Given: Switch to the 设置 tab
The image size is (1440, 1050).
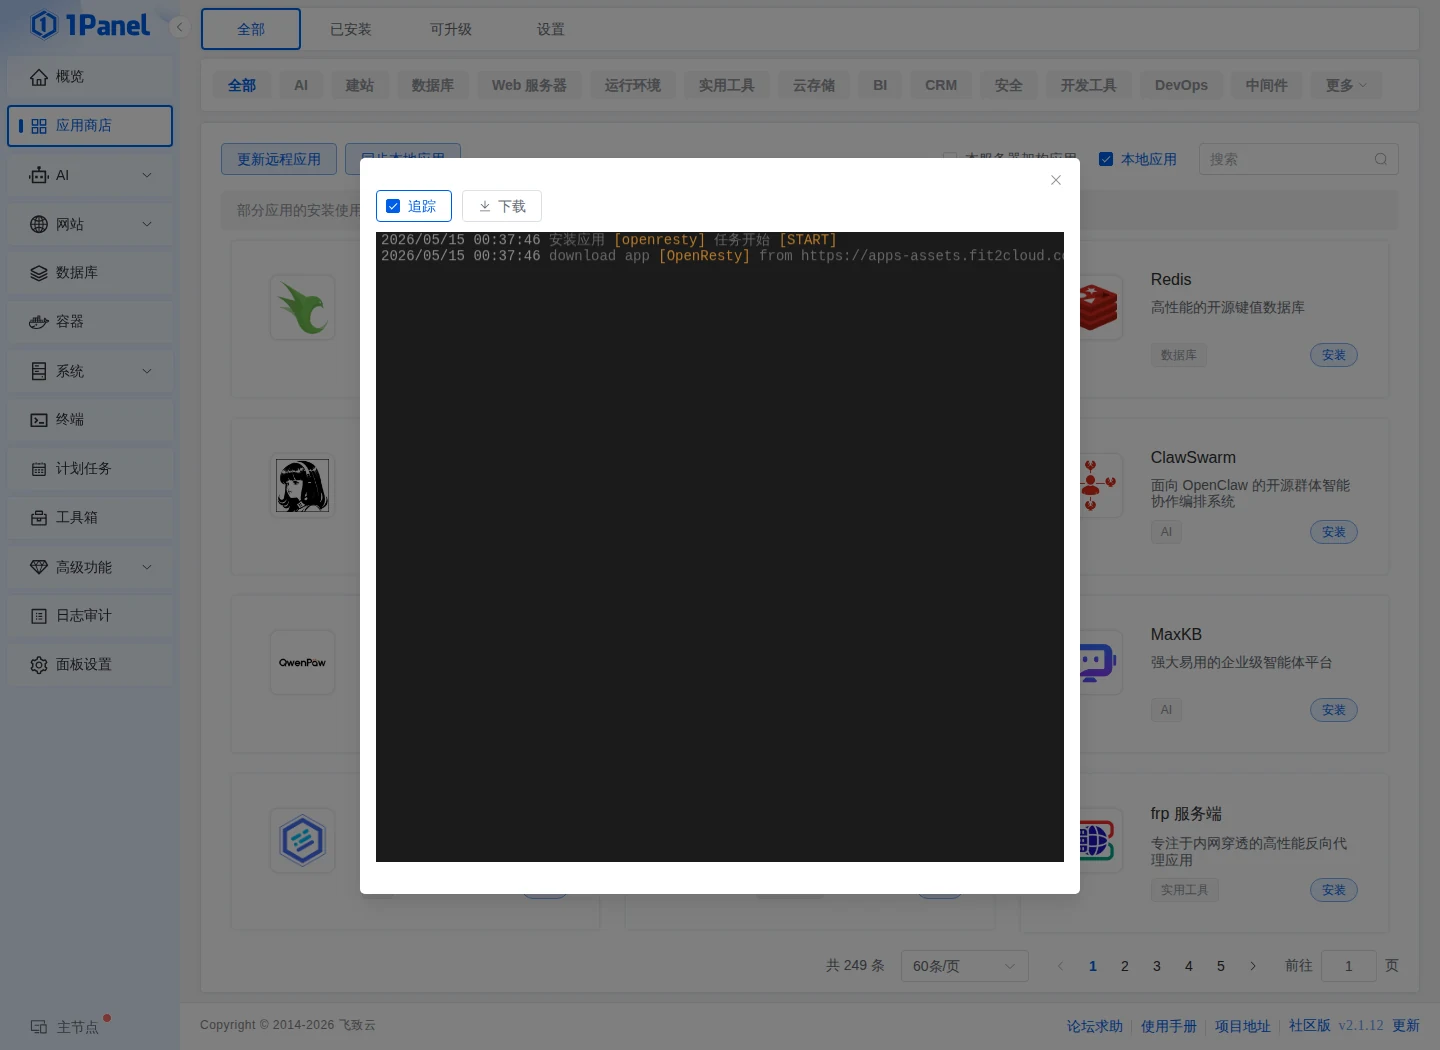Looking at the screenshot, I should (x=551, y=29).
